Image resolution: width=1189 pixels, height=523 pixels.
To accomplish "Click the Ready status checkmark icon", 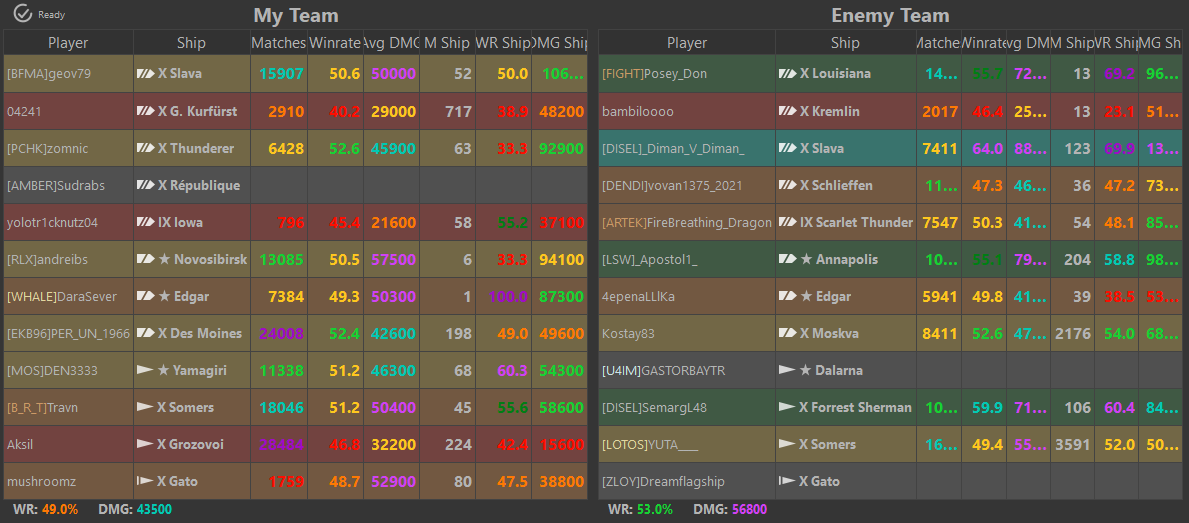I will coord(23,14).
